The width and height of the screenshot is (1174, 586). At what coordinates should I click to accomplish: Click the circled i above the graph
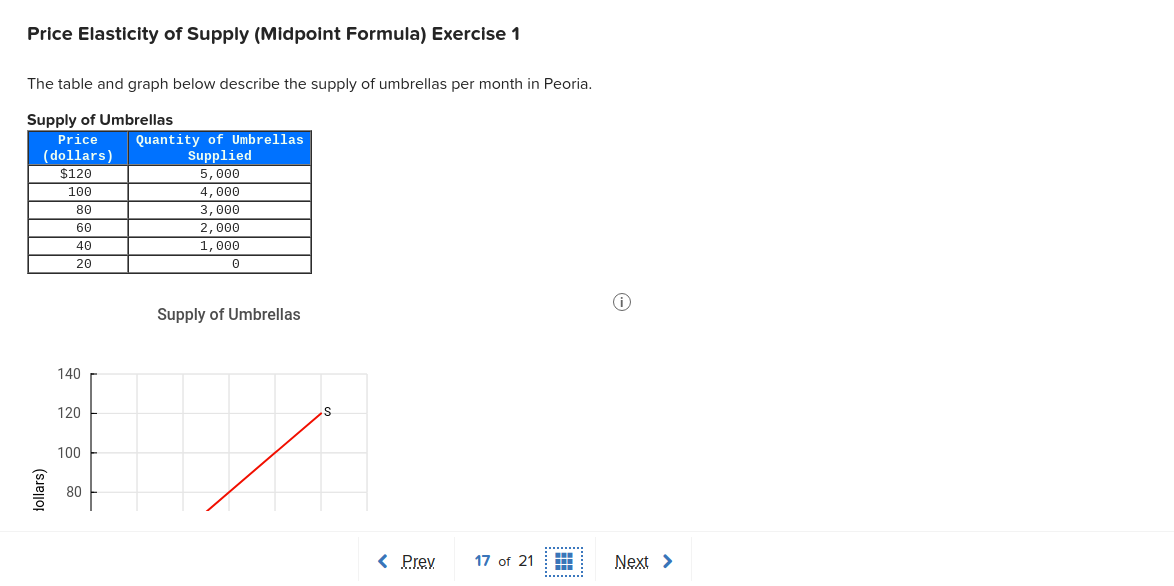point(621,301)
